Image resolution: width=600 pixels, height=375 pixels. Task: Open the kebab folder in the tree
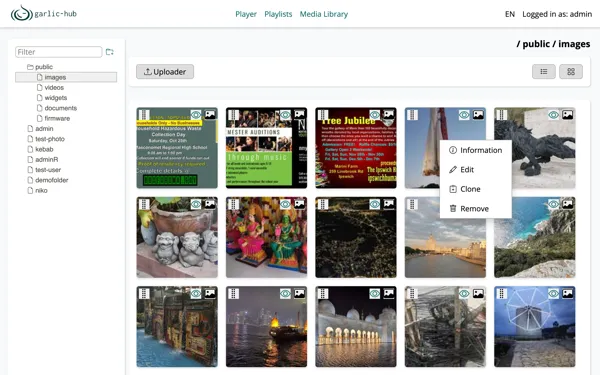coord(40,149)
